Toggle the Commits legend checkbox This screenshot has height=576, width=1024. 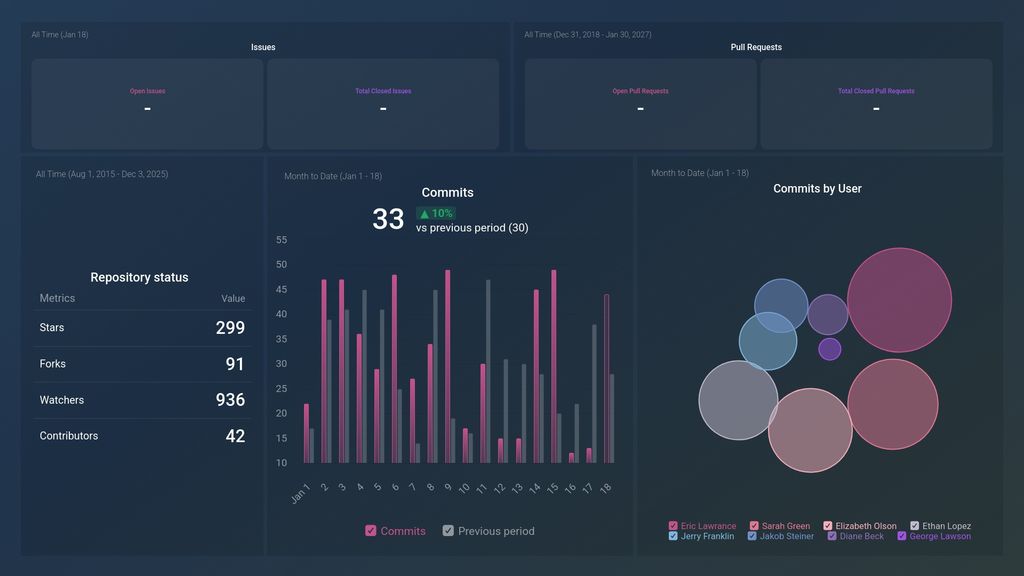pyautogui.click(x=371, y=531)
